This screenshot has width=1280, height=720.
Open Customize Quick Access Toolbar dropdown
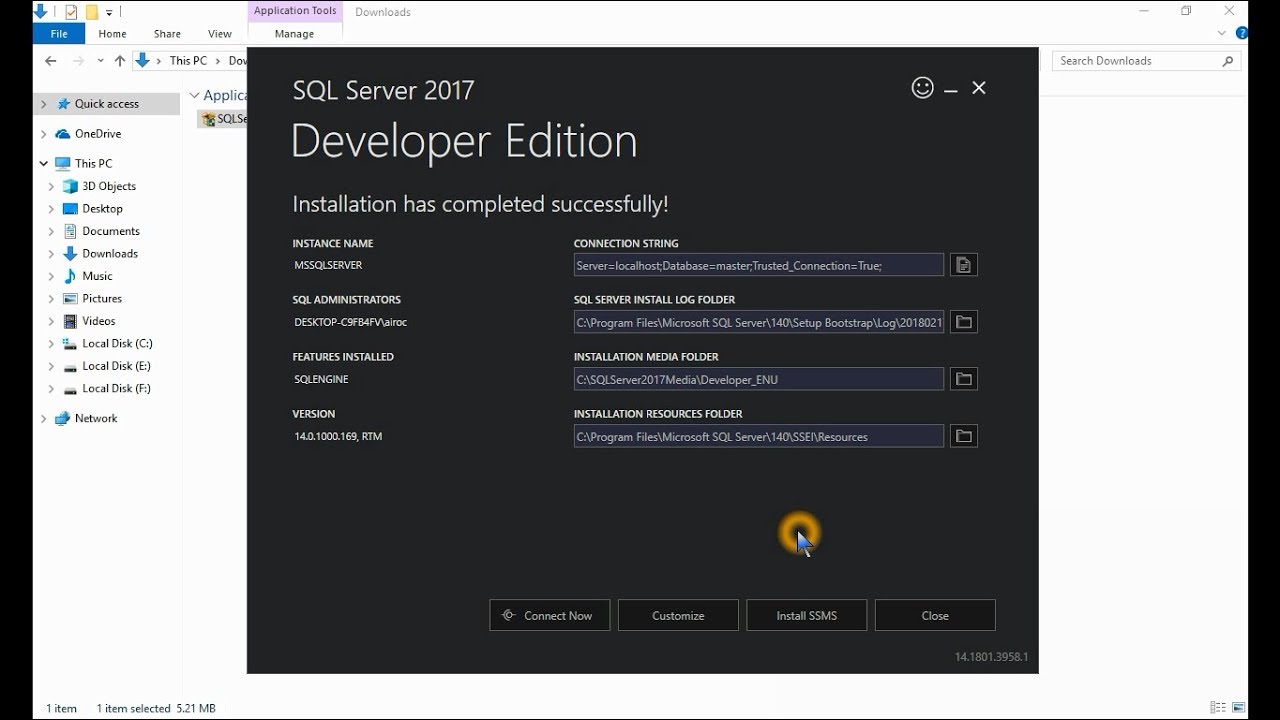(109, 12)
